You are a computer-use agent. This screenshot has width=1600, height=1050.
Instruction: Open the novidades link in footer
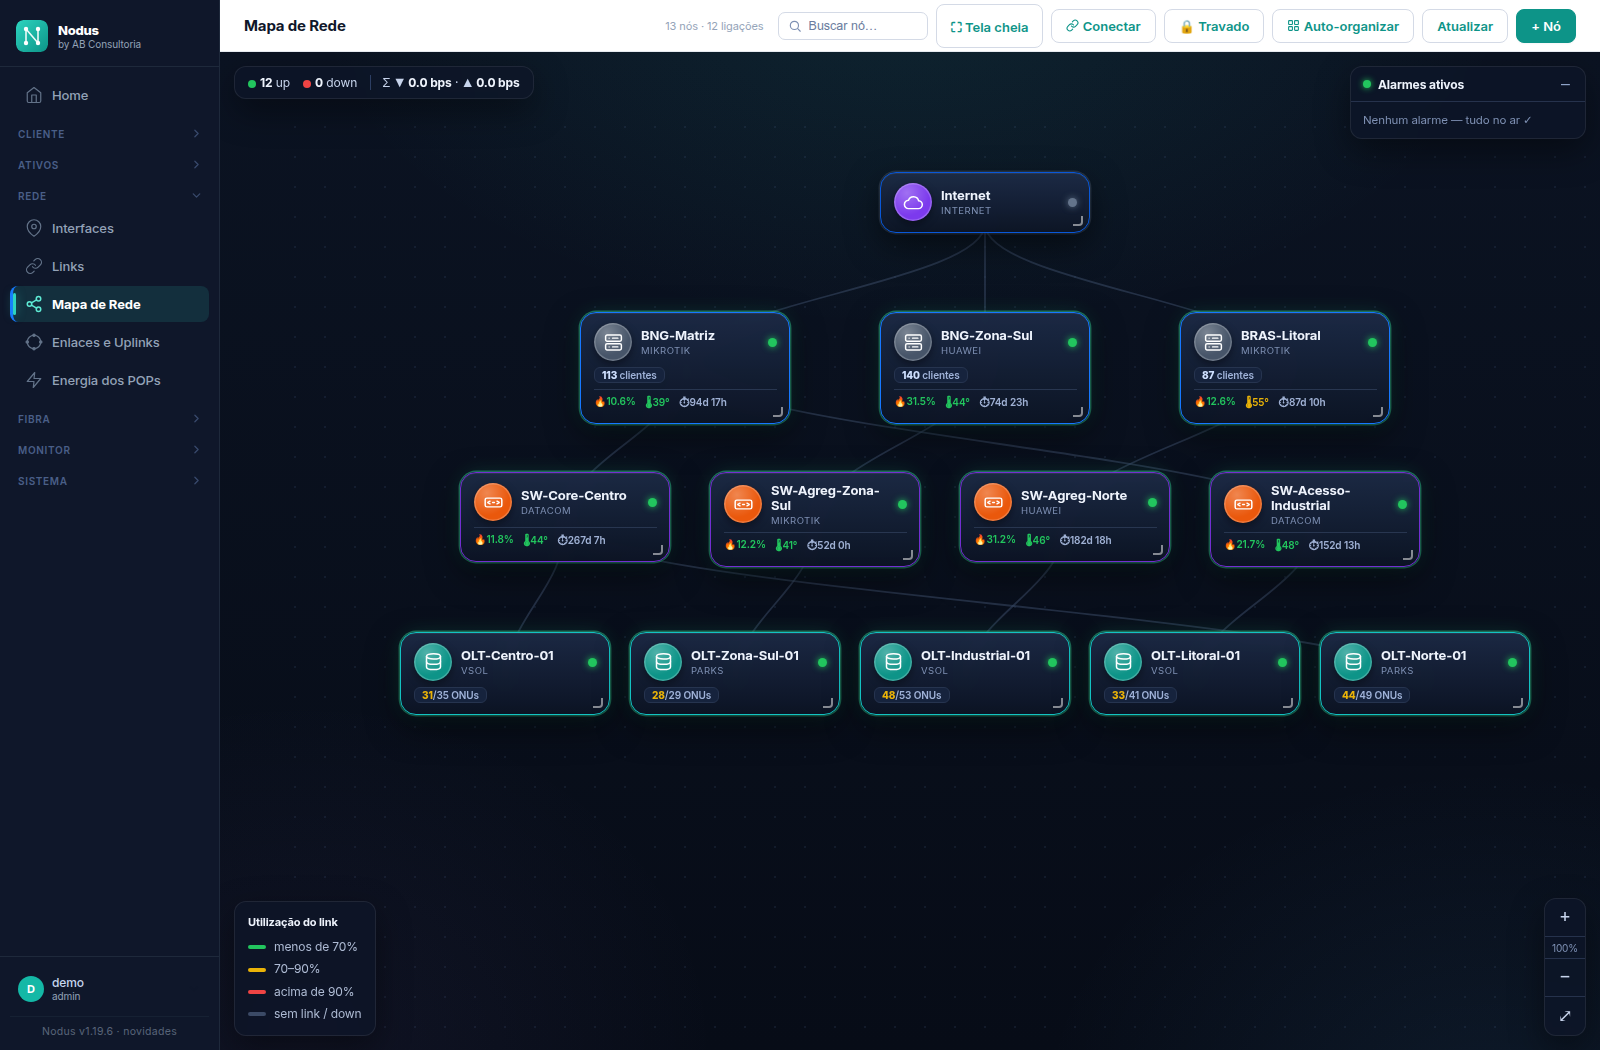click(150, 1031)
